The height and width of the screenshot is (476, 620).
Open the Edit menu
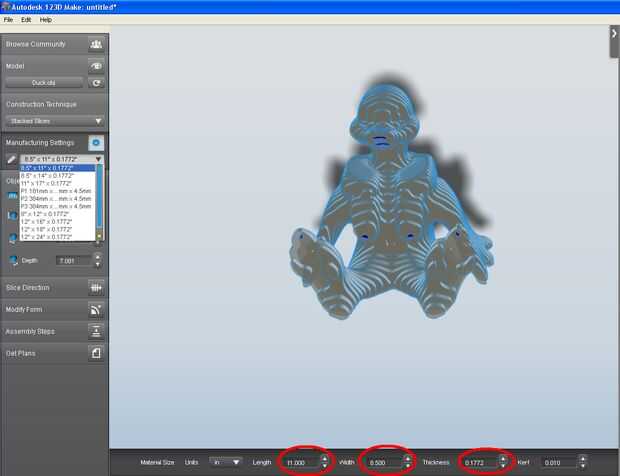tap(26, 20)
